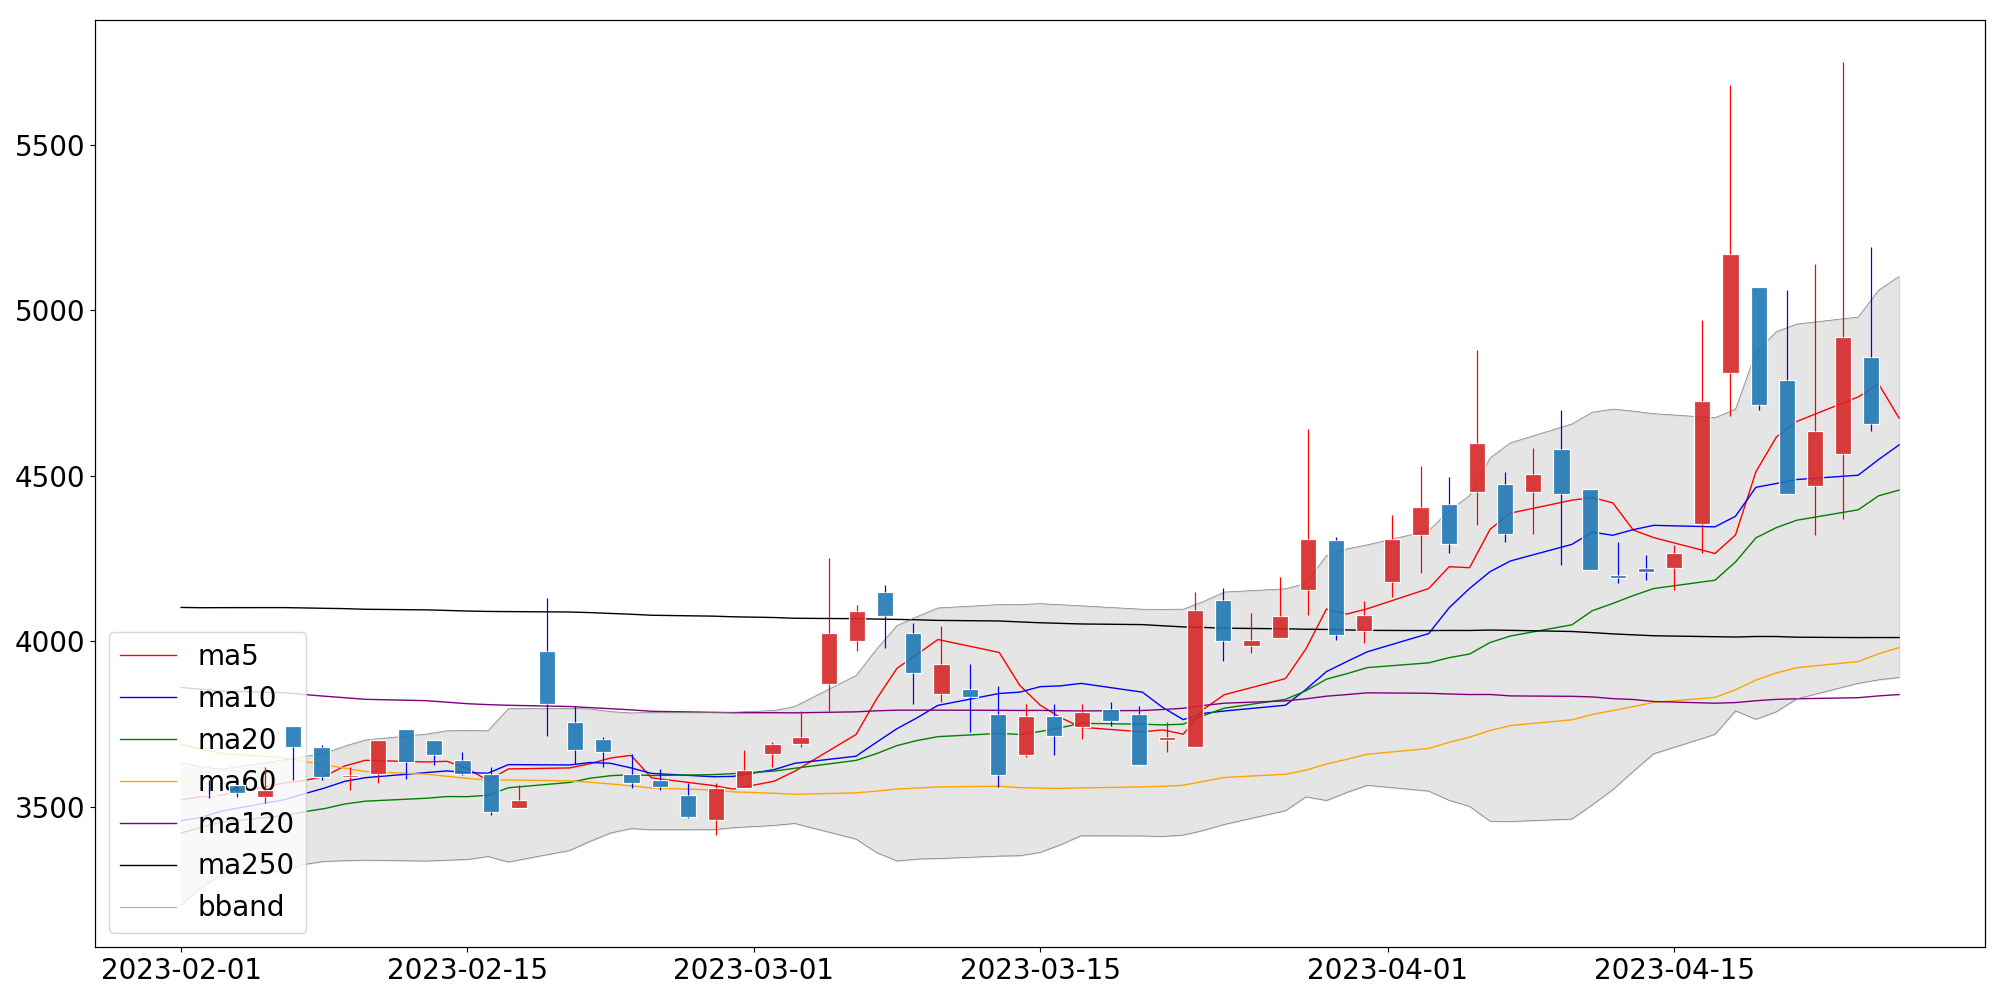
Task: Click the 2023-02-01 x-axis date label
Action: pos(181,970)
